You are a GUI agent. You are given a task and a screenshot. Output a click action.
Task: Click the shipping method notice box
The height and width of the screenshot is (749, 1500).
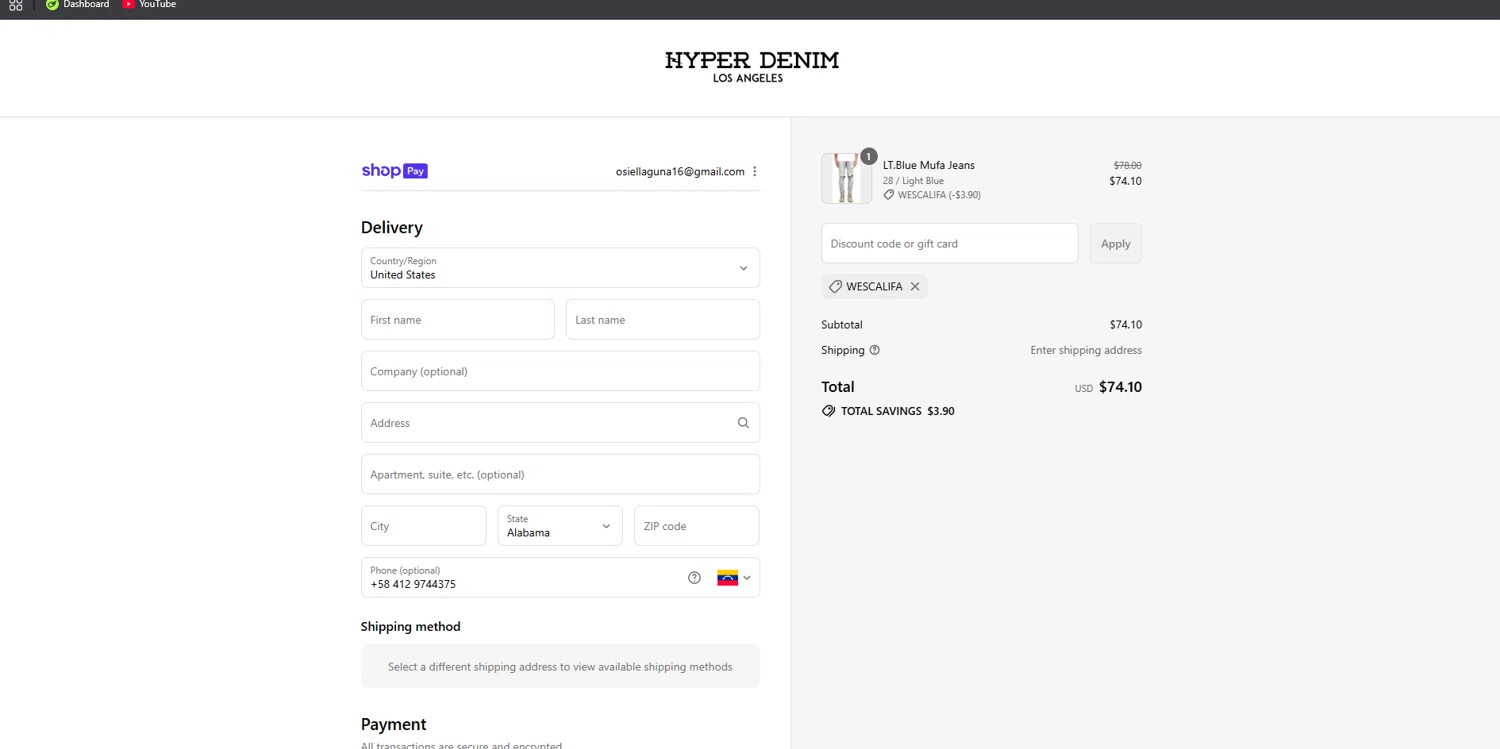tap(560, 666)
